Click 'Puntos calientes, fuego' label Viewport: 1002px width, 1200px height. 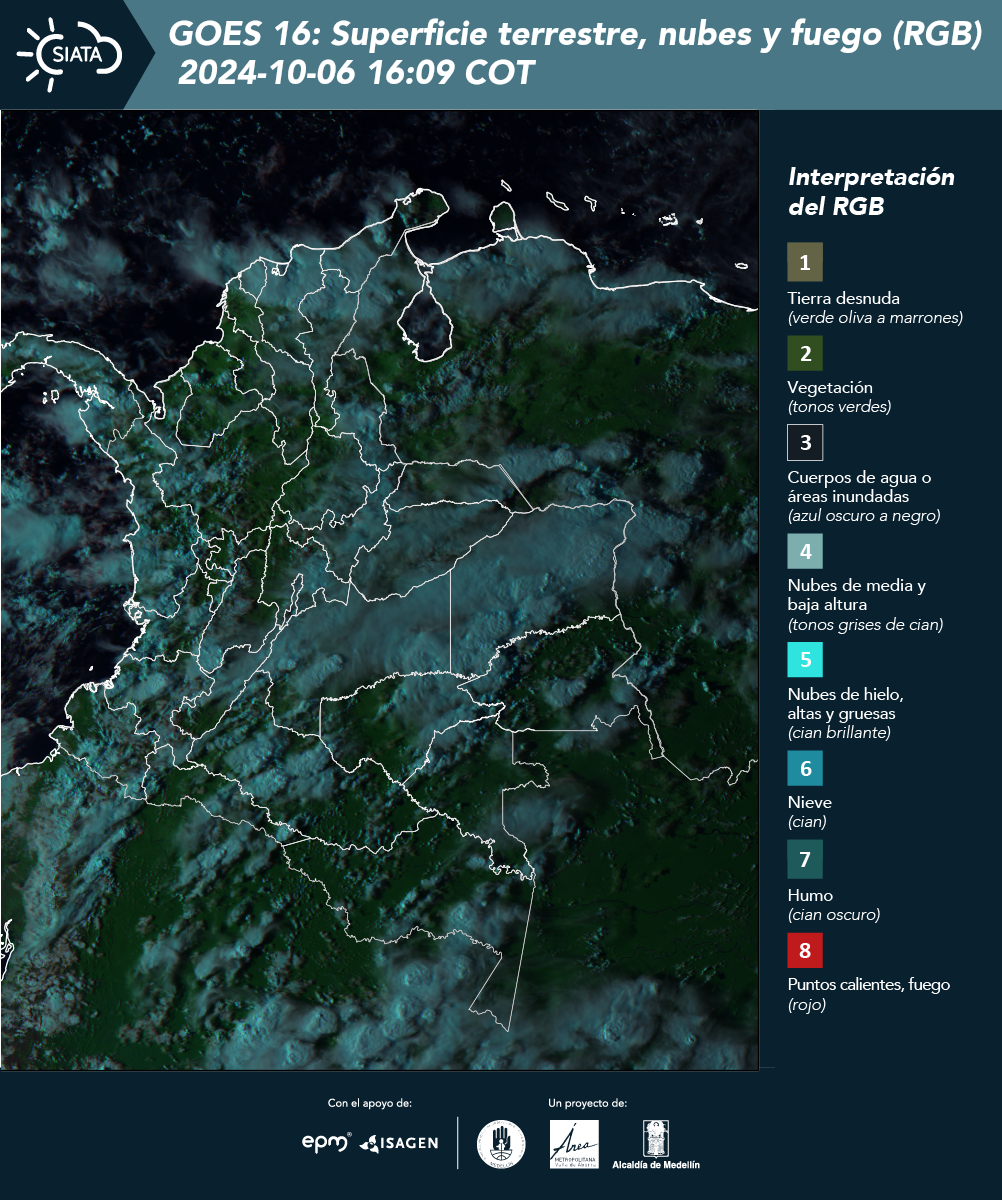[x=868, y=985]
